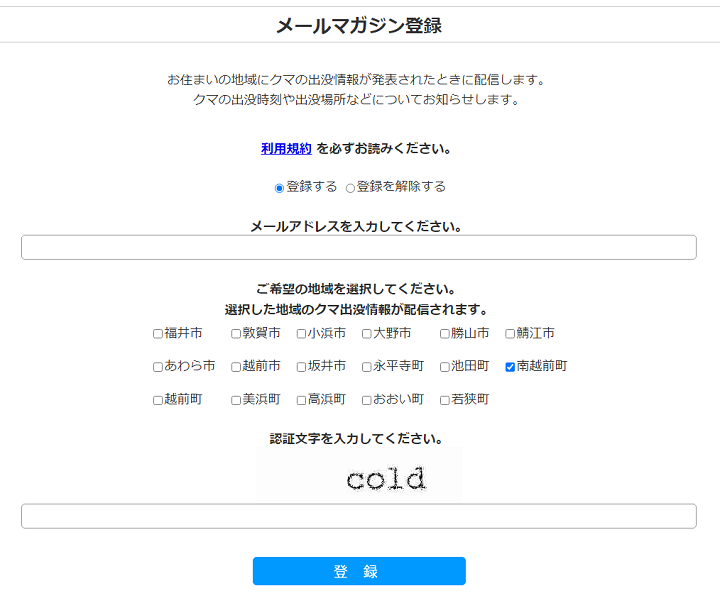Tick the おおい町 checkbox
This screenshot has width=720, height=600.
[367, 400]
